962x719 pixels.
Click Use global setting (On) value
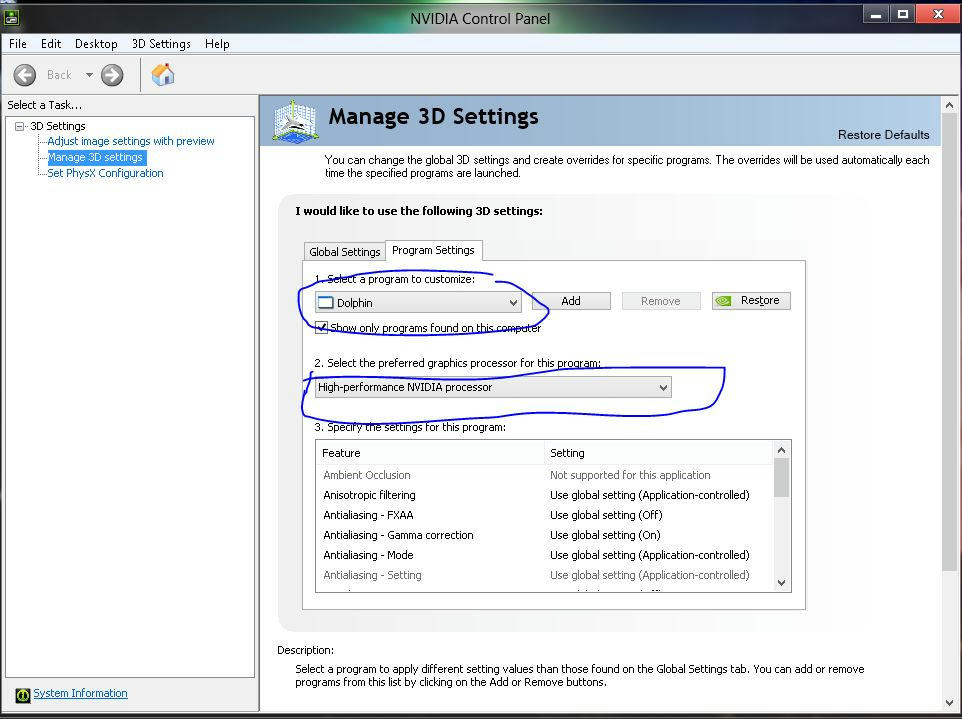(x=605, y=535)
